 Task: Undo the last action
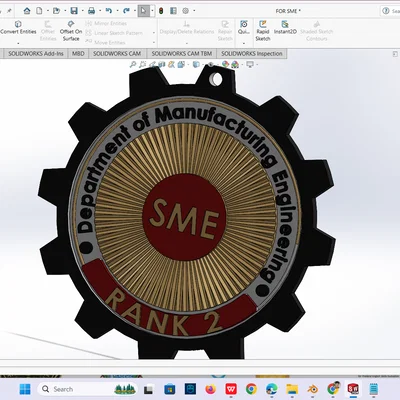109,11
